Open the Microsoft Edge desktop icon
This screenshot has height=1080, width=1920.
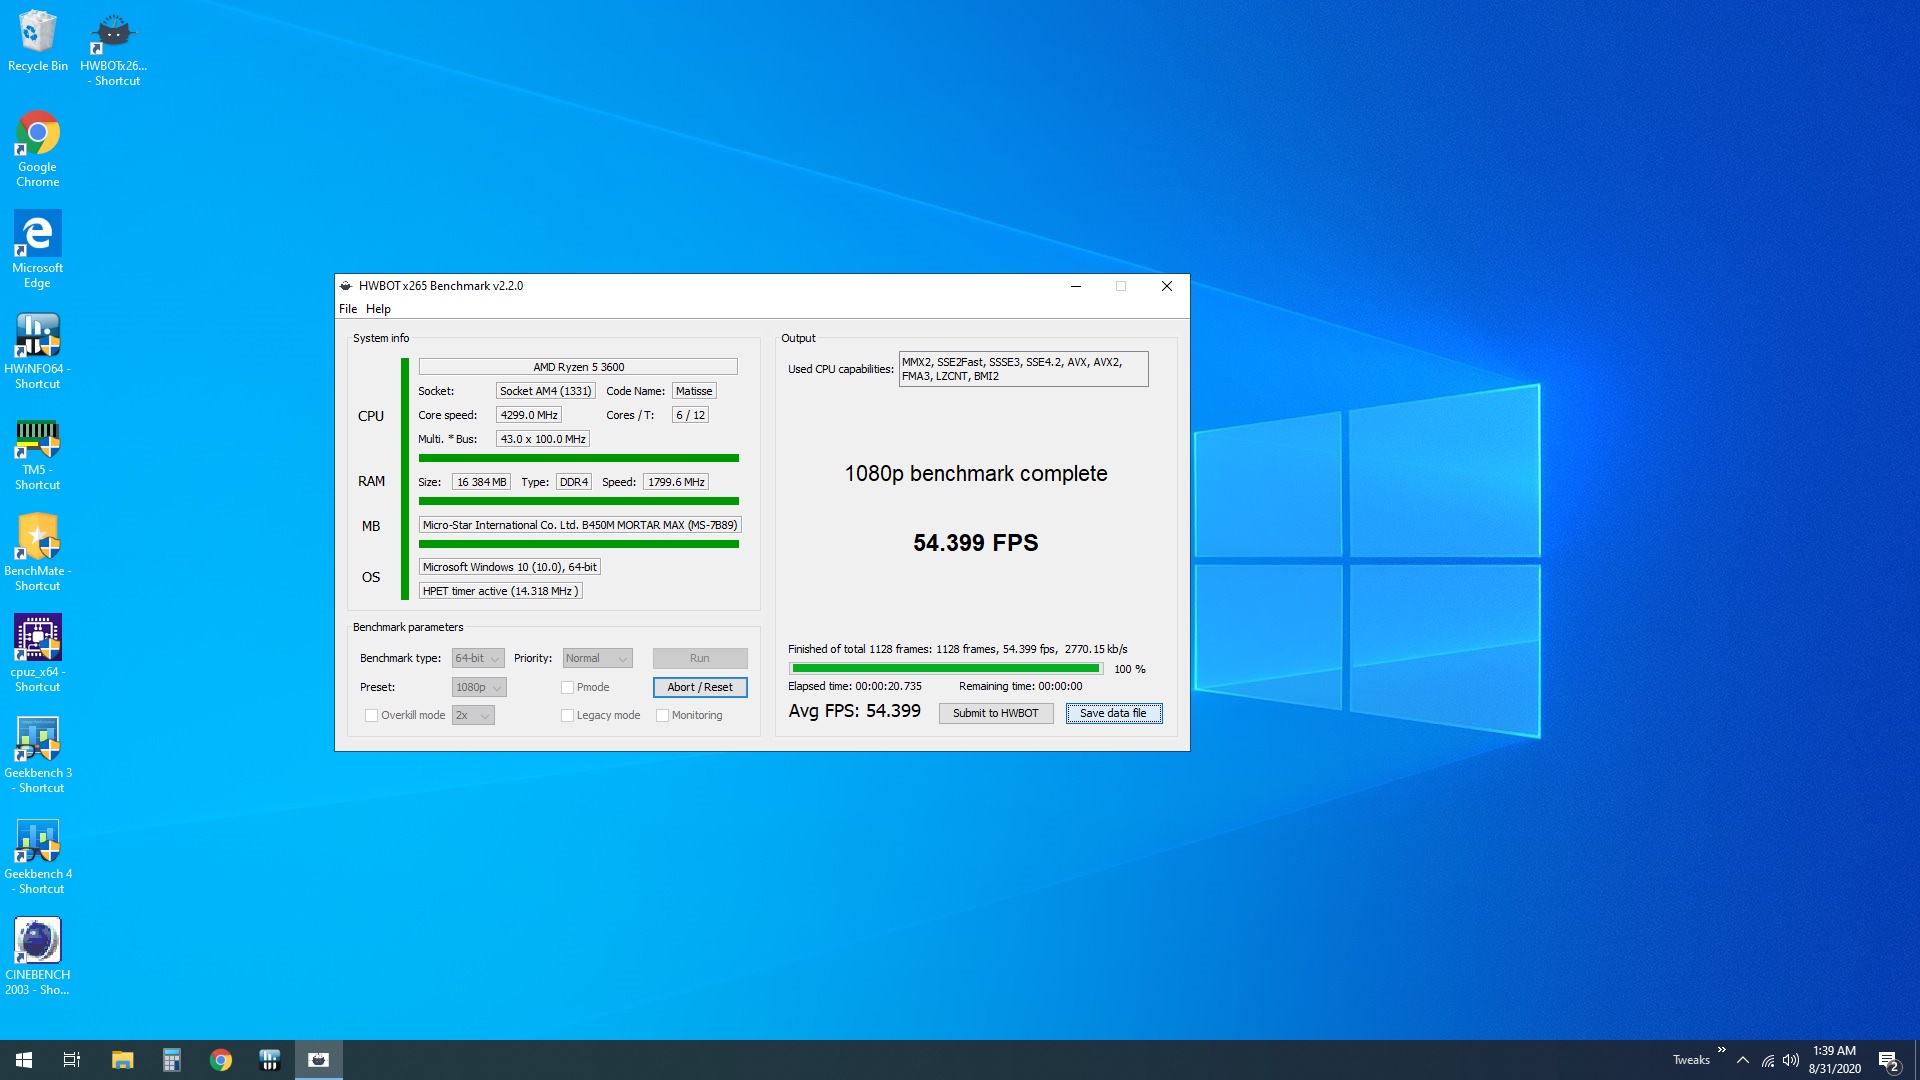(38, 249)
